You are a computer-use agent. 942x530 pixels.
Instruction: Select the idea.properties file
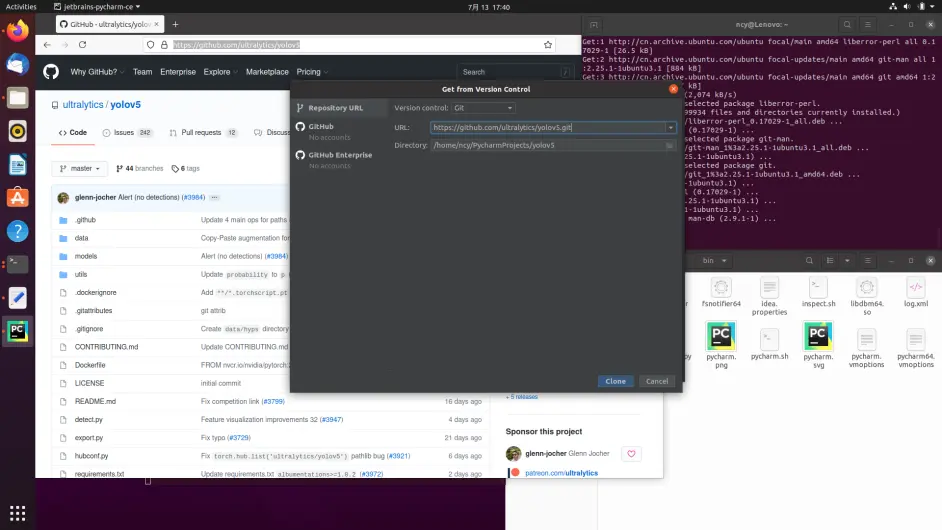click(770, 296)
